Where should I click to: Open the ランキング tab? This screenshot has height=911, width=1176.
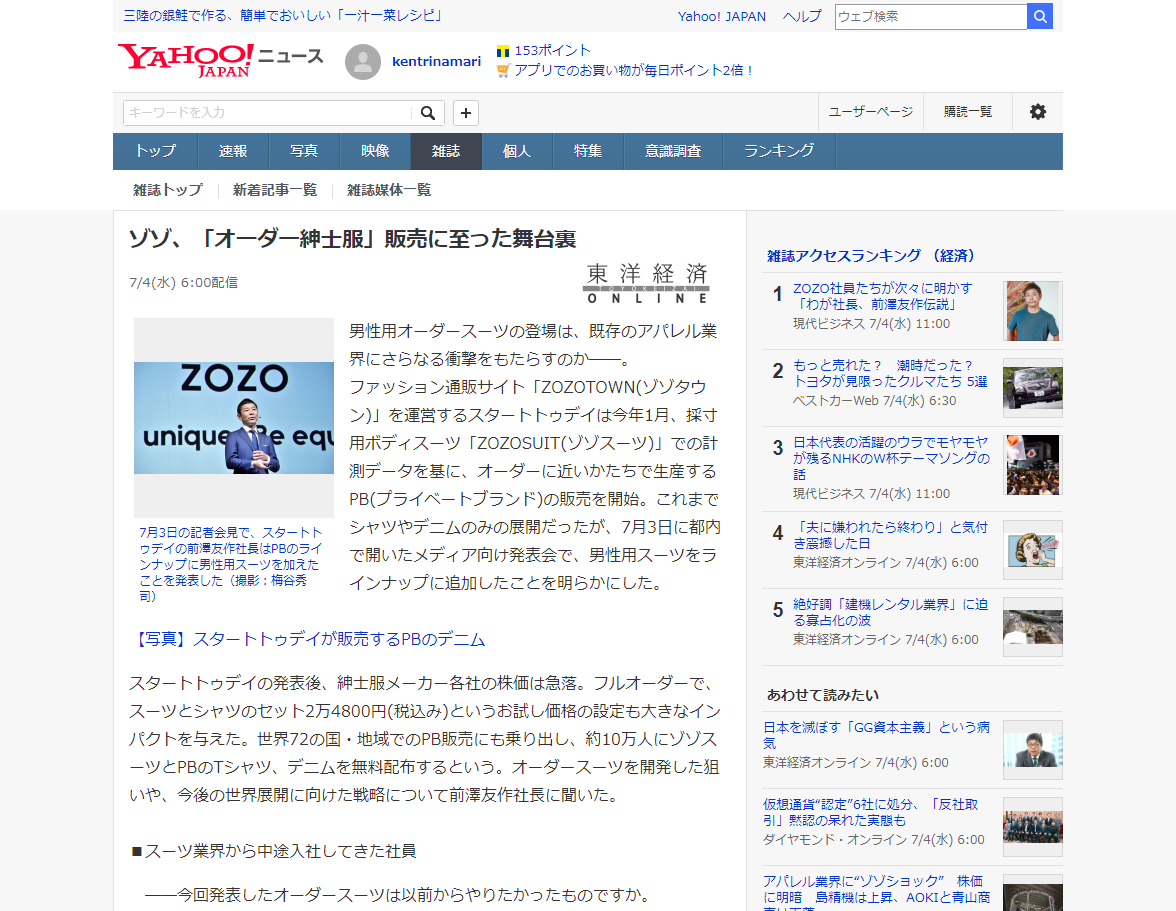coord(778,151)
